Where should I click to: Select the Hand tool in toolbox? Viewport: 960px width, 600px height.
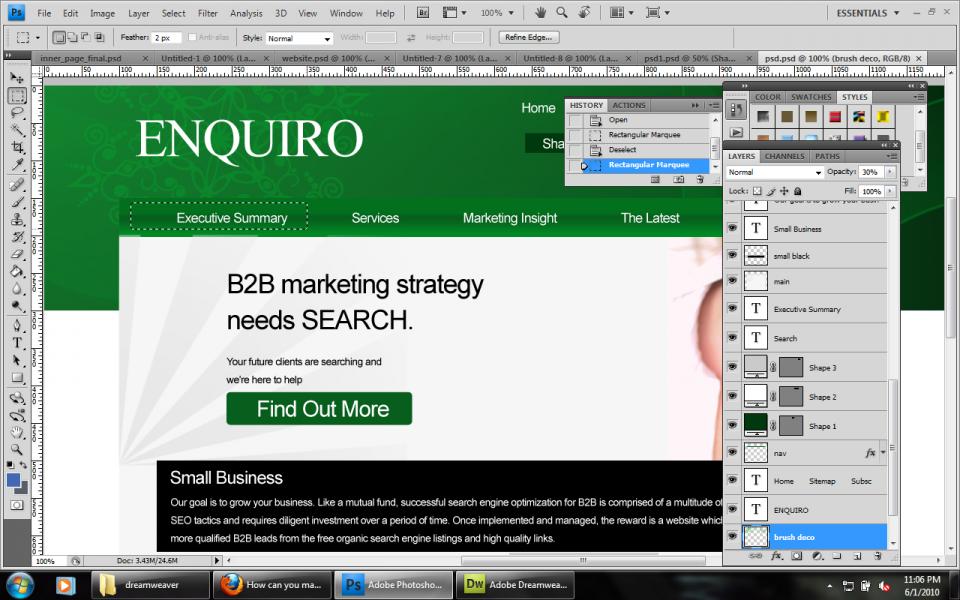click(x=17, y=432)
